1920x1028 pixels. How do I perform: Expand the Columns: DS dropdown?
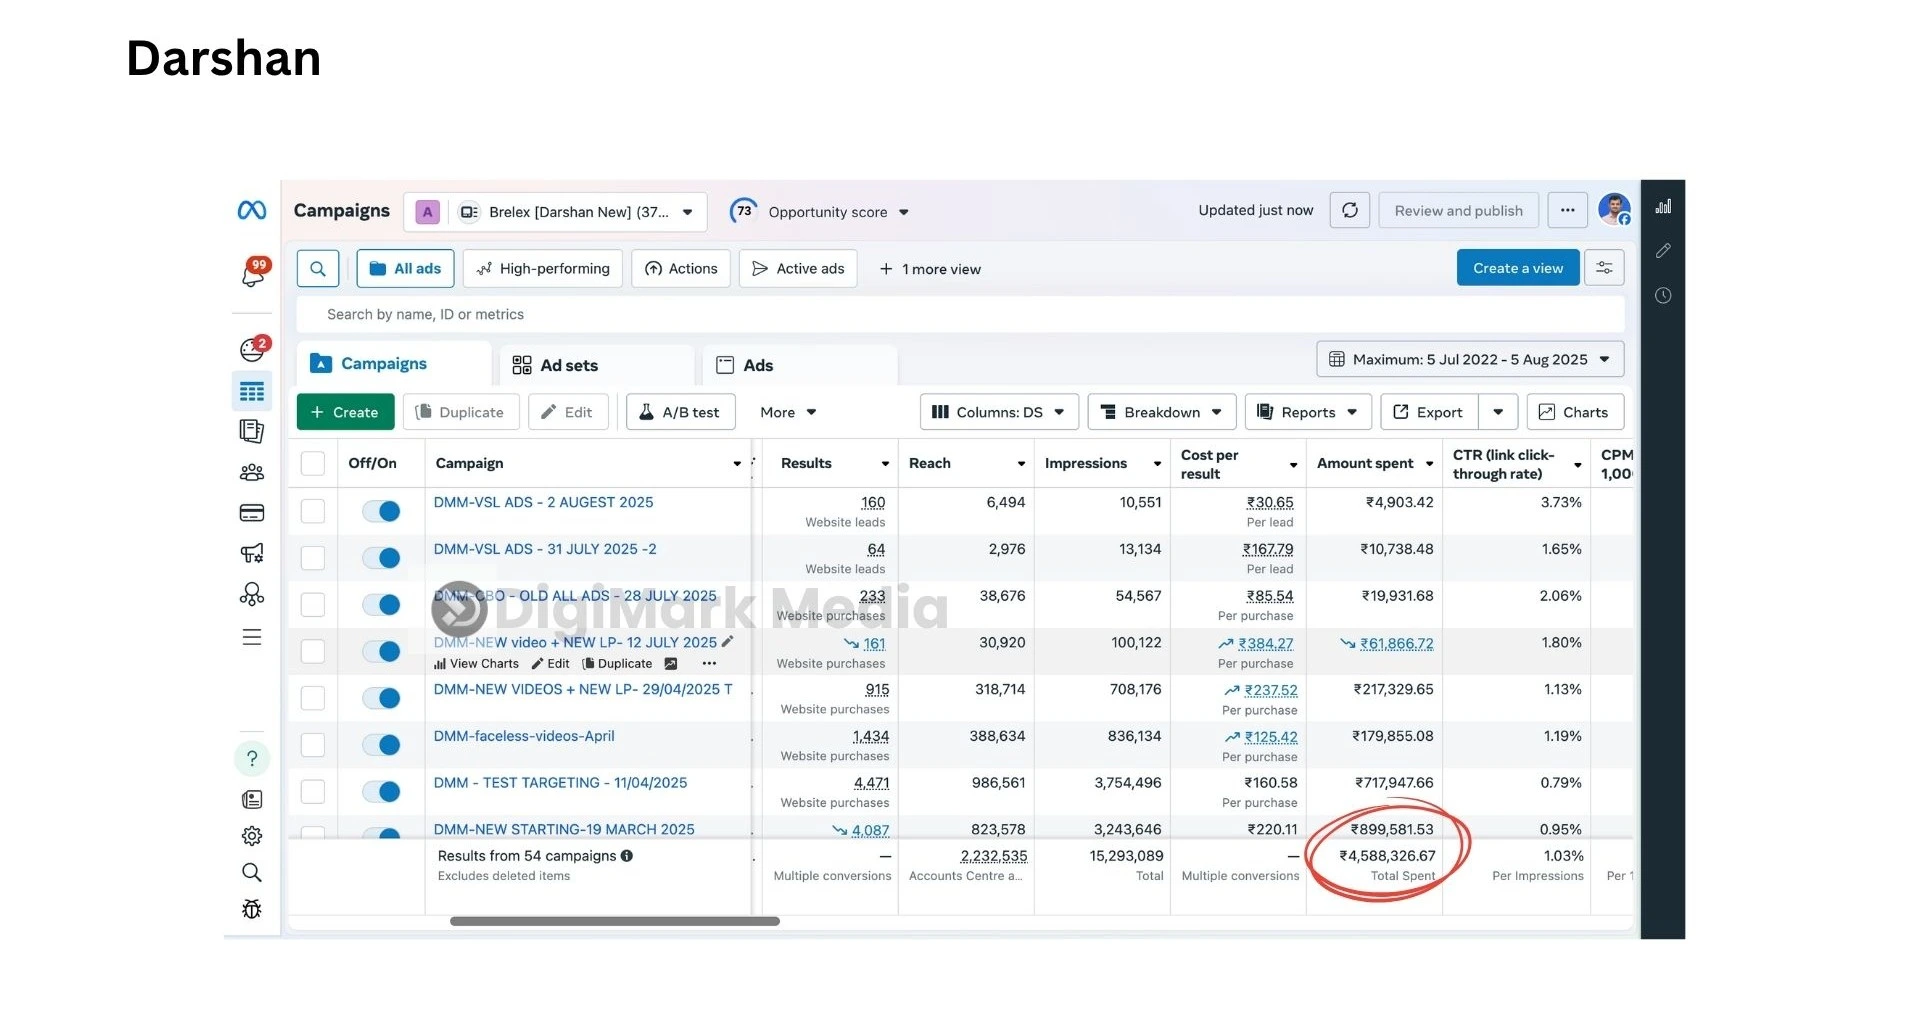(x=998, y=412)
